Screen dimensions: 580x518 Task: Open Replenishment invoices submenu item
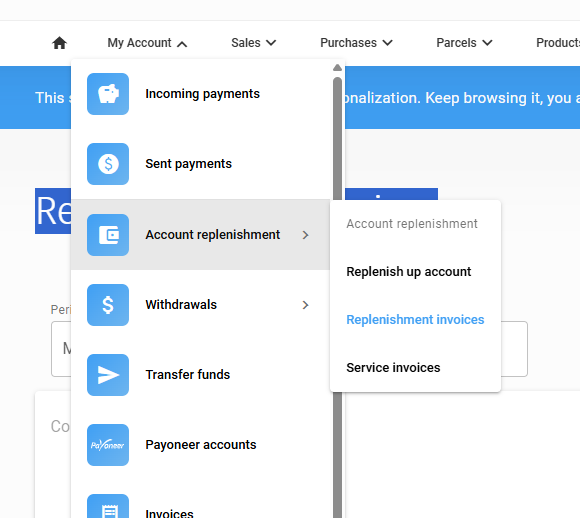[415, 320]
